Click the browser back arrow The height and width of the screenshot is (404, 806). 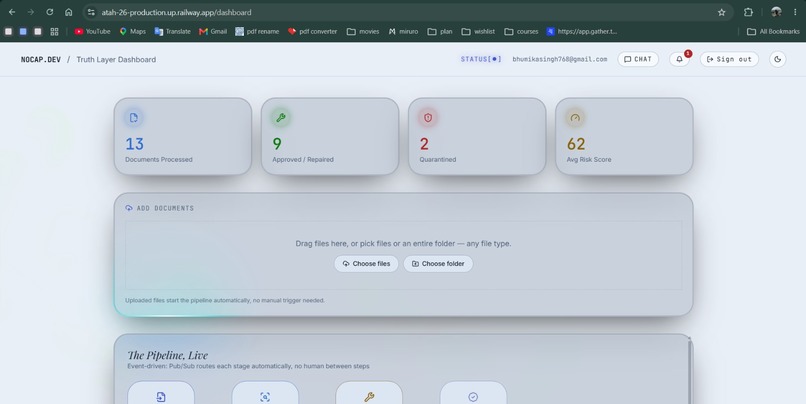pos(12,12)
